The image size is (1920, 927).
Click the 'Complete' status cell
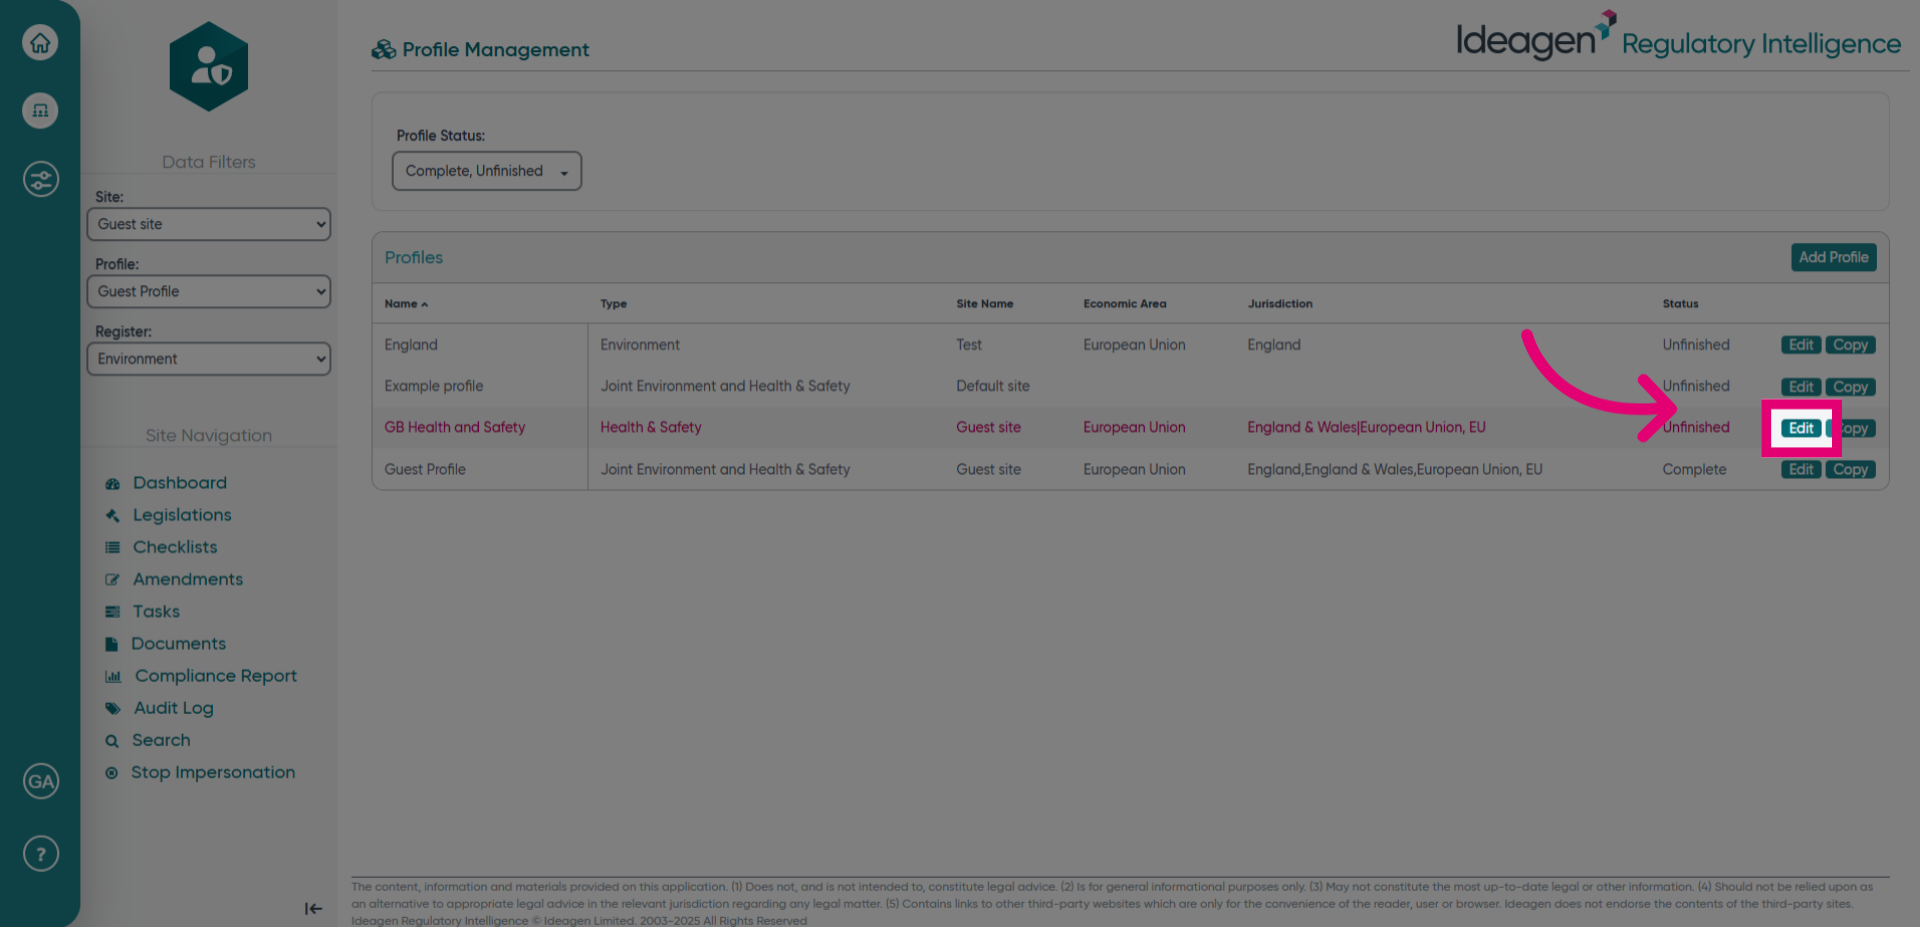pyautogui.click(x=1694, y=469)
